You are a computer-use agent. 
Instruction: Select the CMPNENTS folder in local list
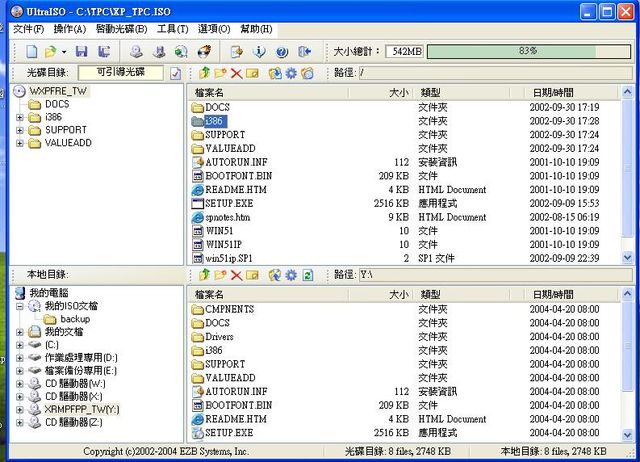click(229, 309)
